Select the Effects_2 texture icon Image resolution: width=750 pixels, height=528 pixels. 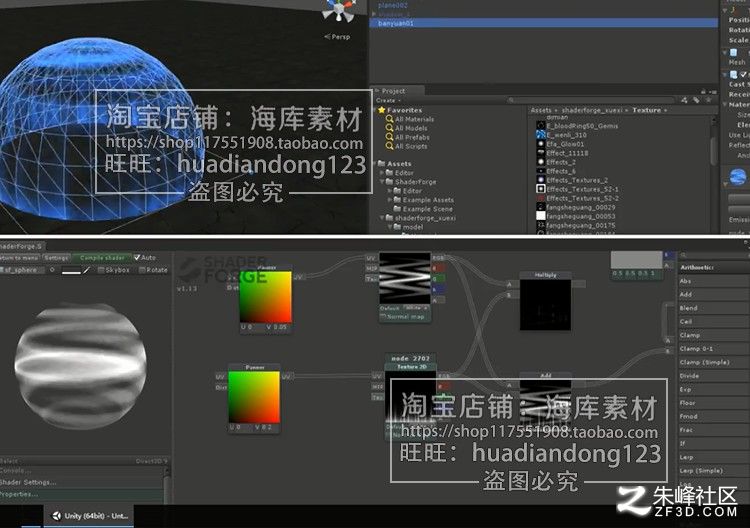540,162
